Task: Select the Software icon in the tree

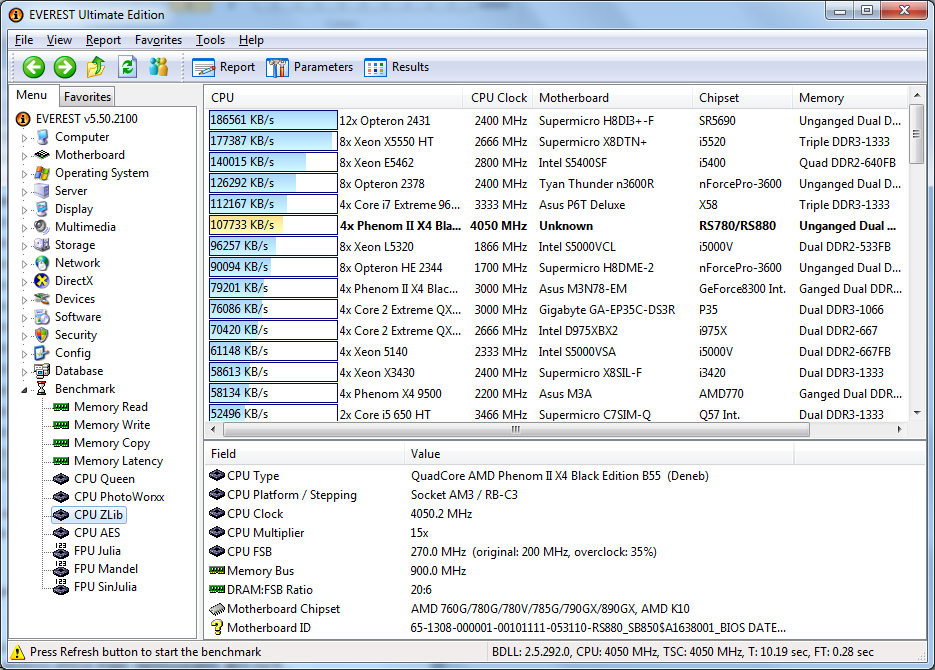Action: click(x=42, y=317)
